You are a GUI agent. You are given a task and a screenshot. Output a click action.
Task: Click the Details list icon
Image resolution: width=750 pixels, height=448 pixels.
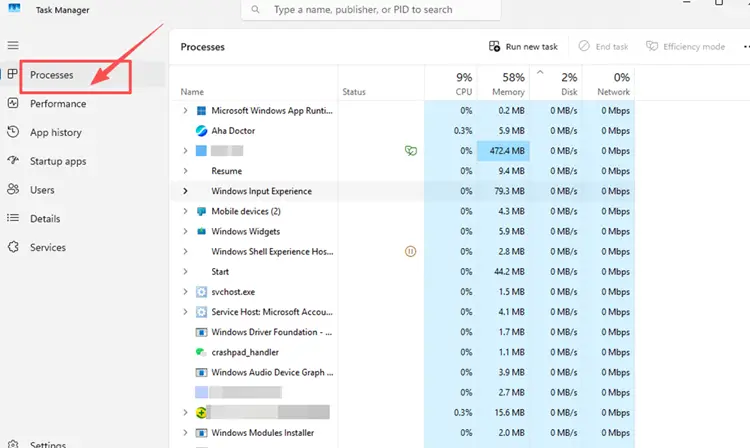point(13,218)
